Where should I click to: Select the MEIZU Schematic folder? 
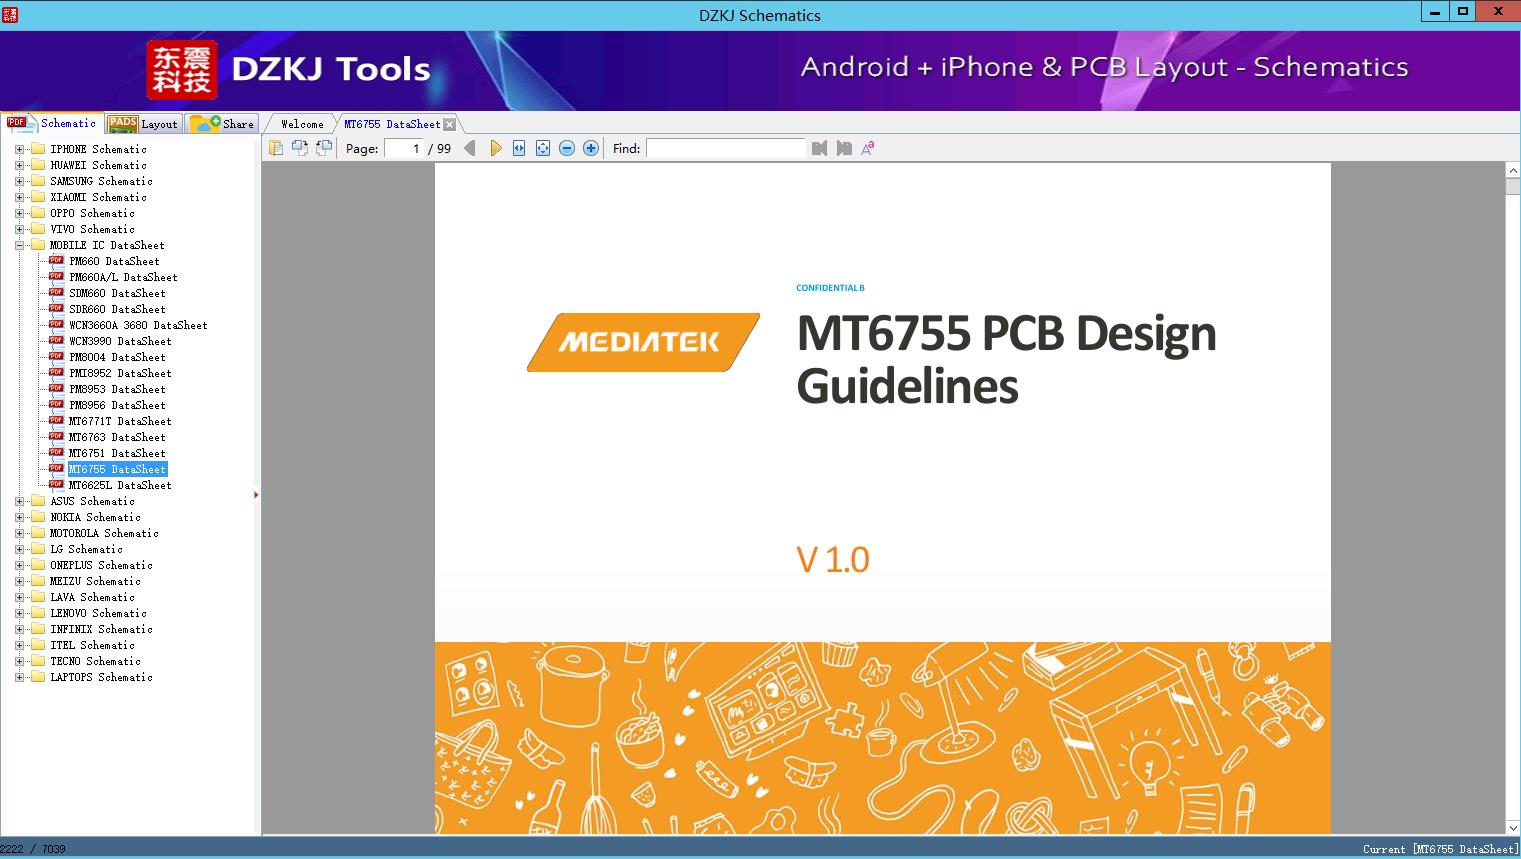pos(95,581)
